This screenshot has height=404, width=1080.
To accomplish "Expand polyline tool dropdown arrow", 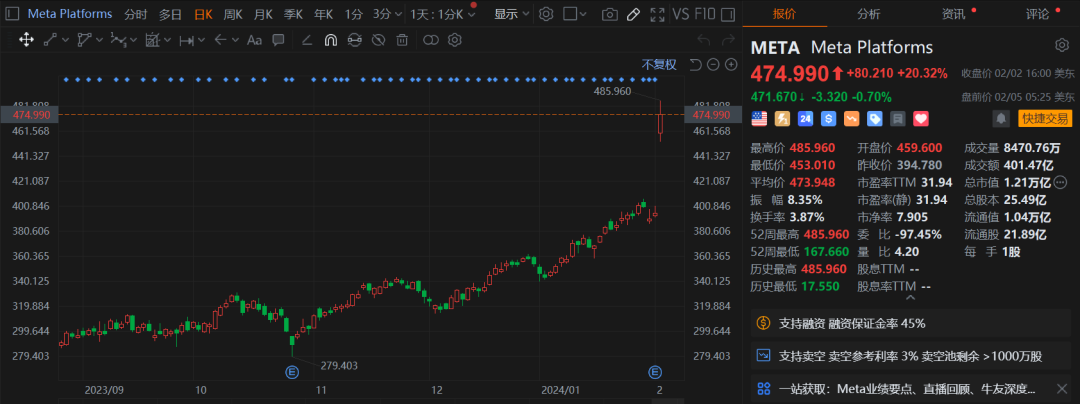I will pyautogui.click(x=99, y=40).
